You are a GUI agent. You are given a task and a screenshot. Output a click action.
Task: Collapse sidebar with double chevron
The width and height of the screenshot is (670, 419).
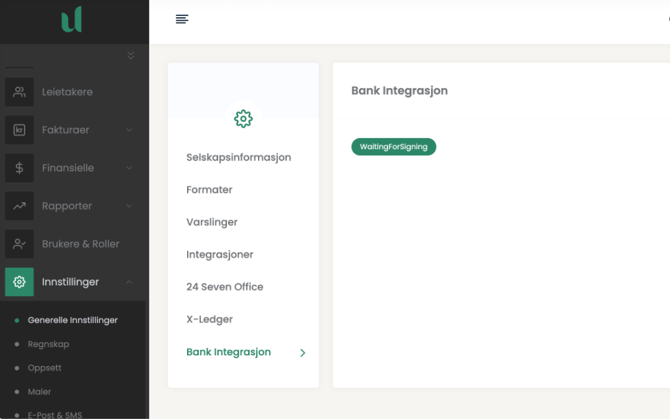pos(130,56)
